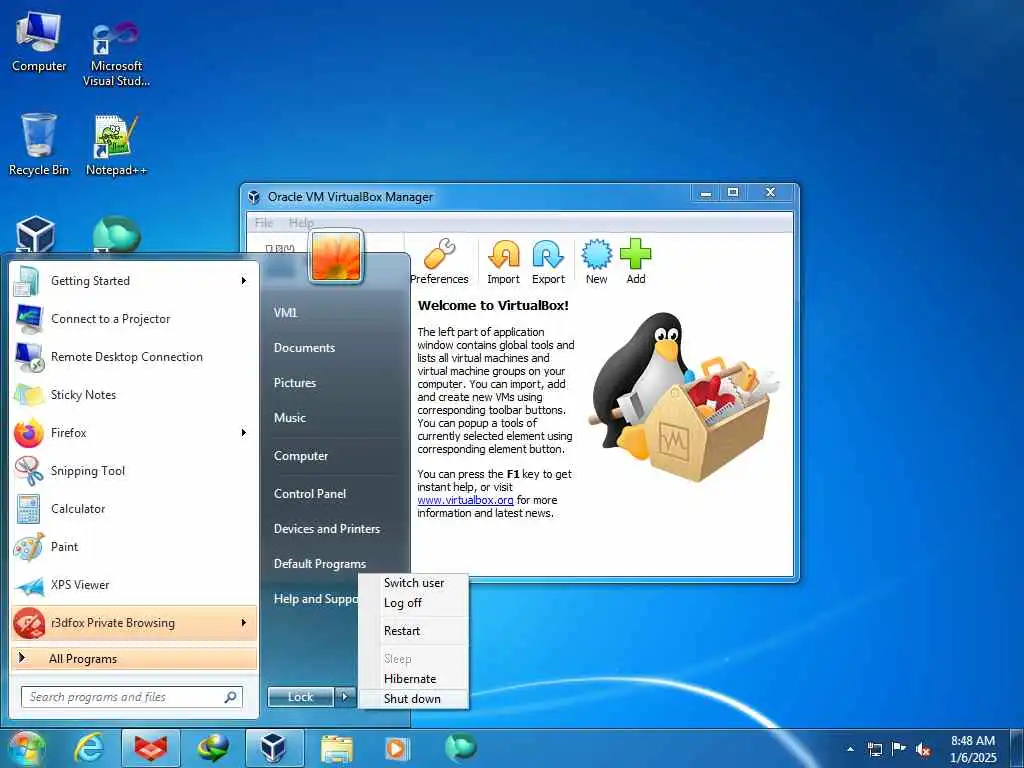Open the www.virtualbox.org link
Viewport: 1024px width, 768px height.
coord(465,500)
